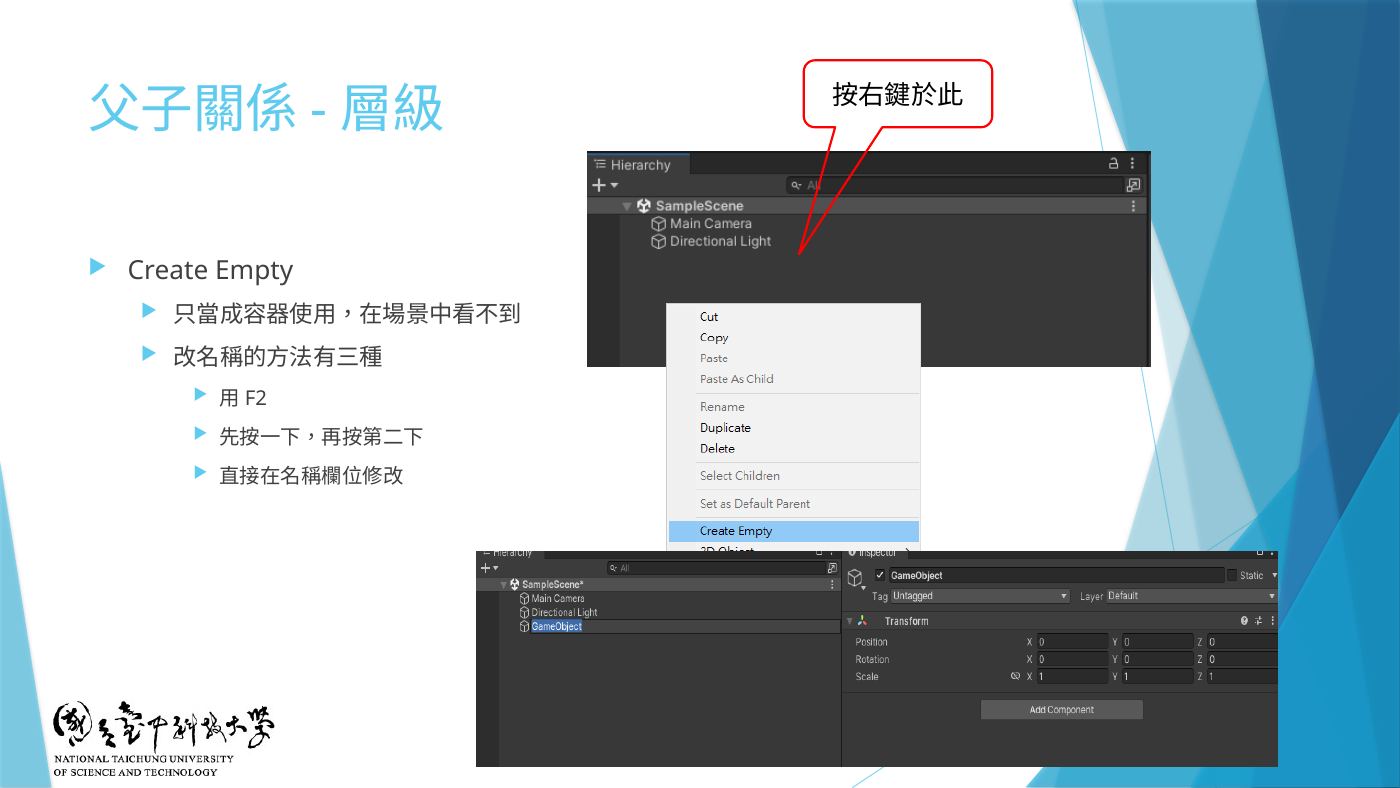Collapse the Transform component foldout
Viewport: 1400px width, 788px height.
[x=850, y=621]
